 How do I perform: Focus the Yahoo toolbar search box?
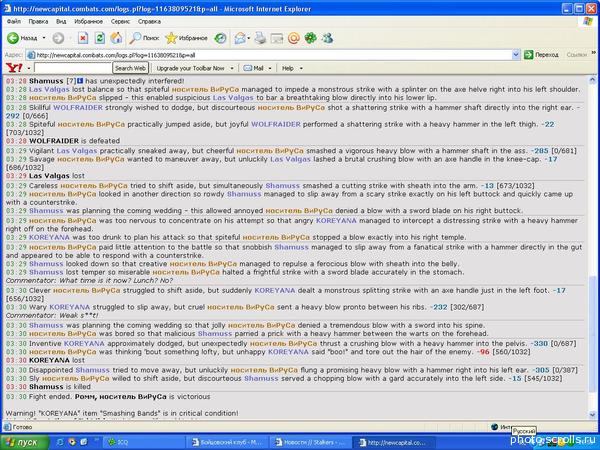point(73,68)
